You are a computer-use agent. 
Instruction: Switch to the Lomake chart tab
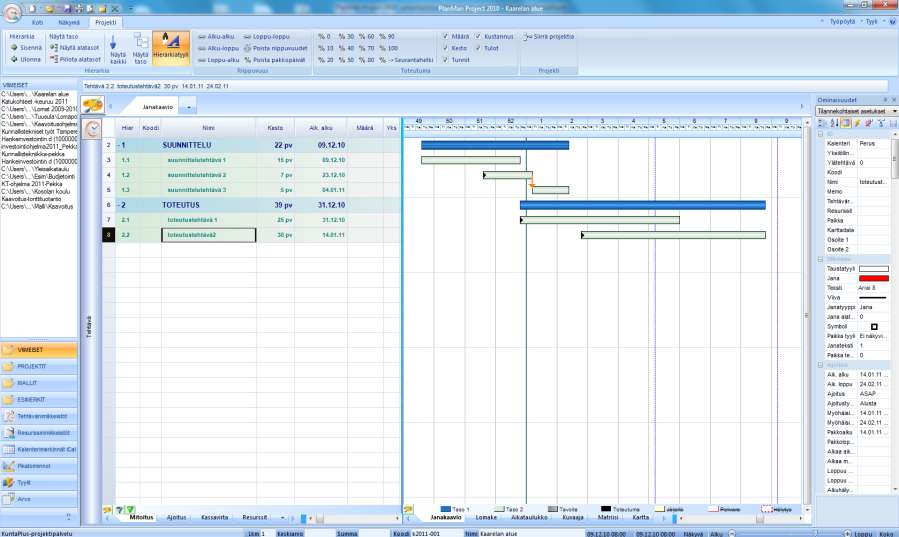[486, 518]
